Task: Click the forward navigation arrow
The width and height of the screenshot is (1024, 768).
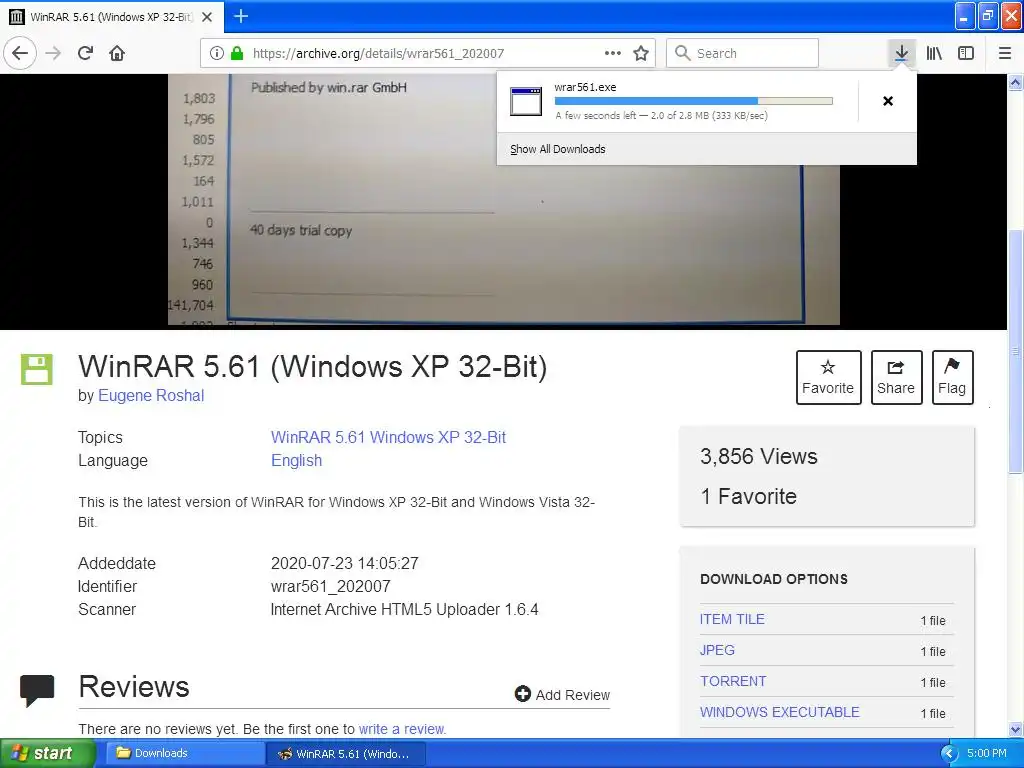Action: pos(53,53)
